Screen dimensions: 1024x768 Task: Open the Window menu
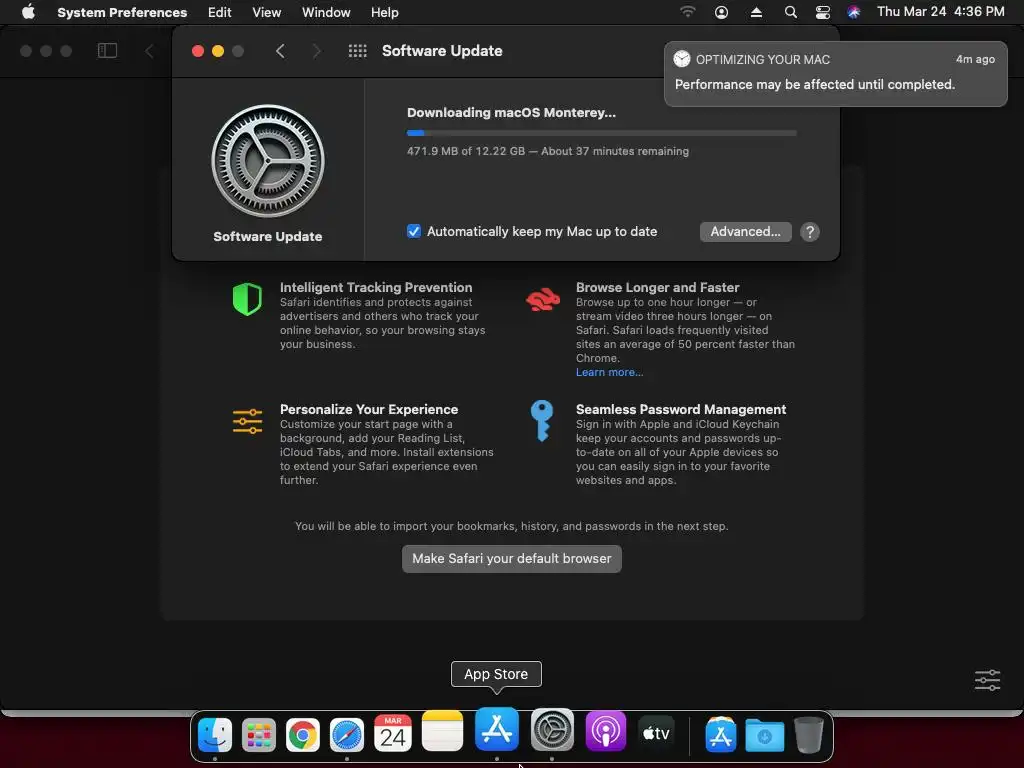(326, 12)
